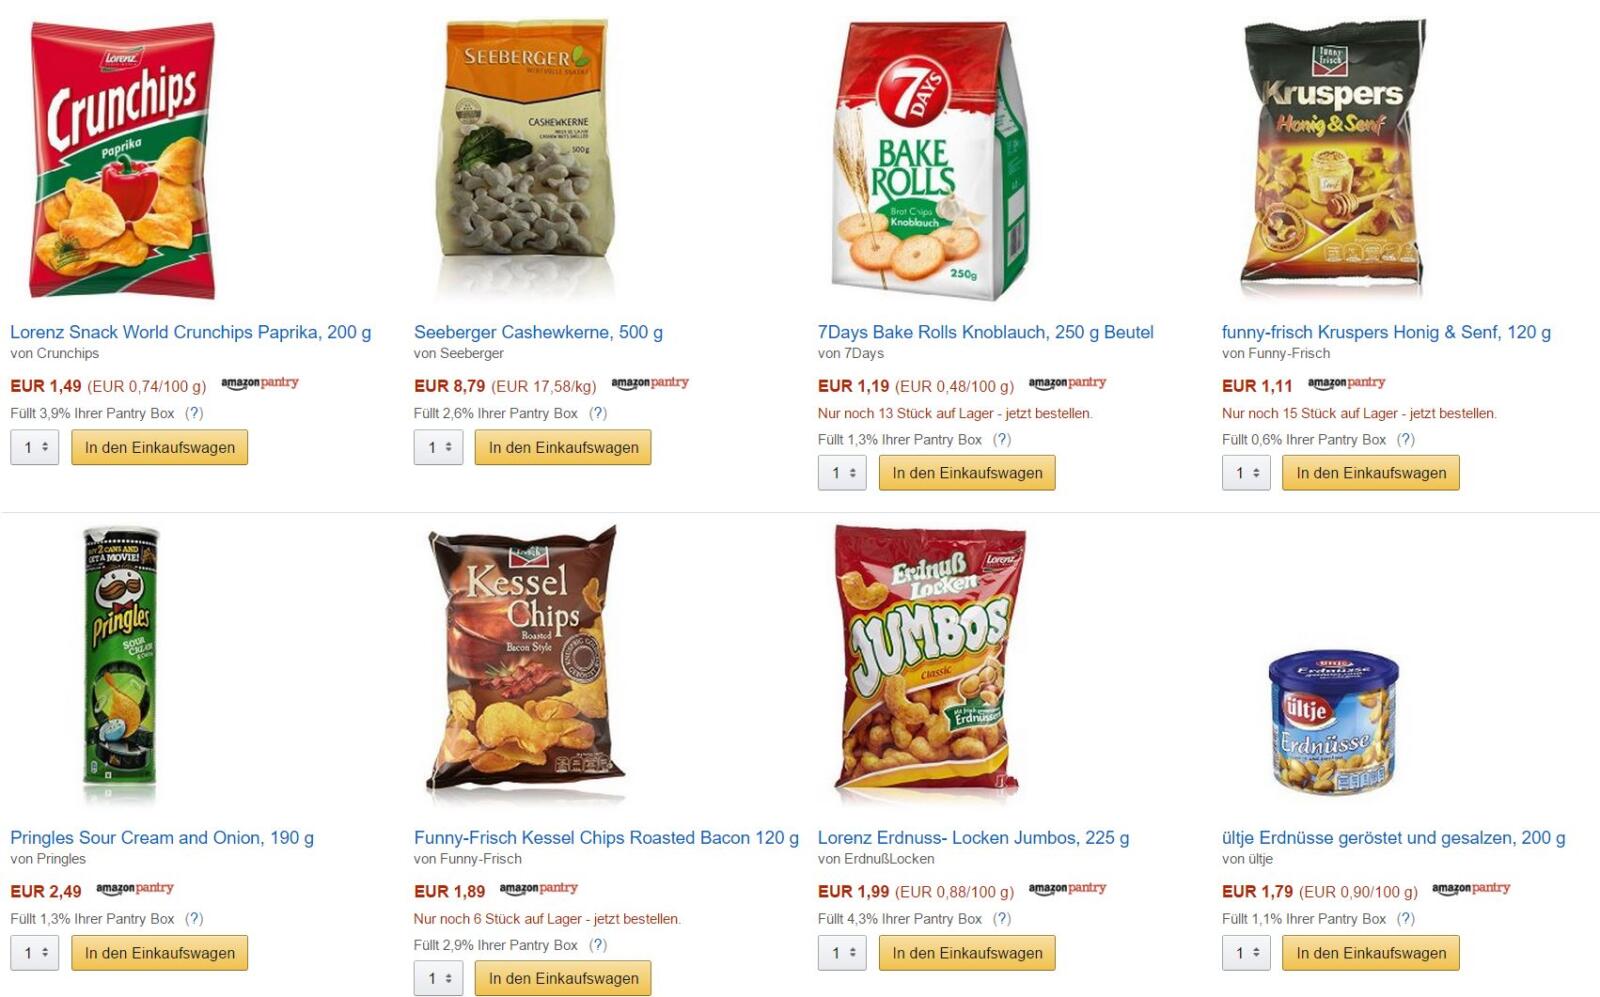
Task: Add Kruspers Honig & Senf to cart
Action: (1371, 473)
